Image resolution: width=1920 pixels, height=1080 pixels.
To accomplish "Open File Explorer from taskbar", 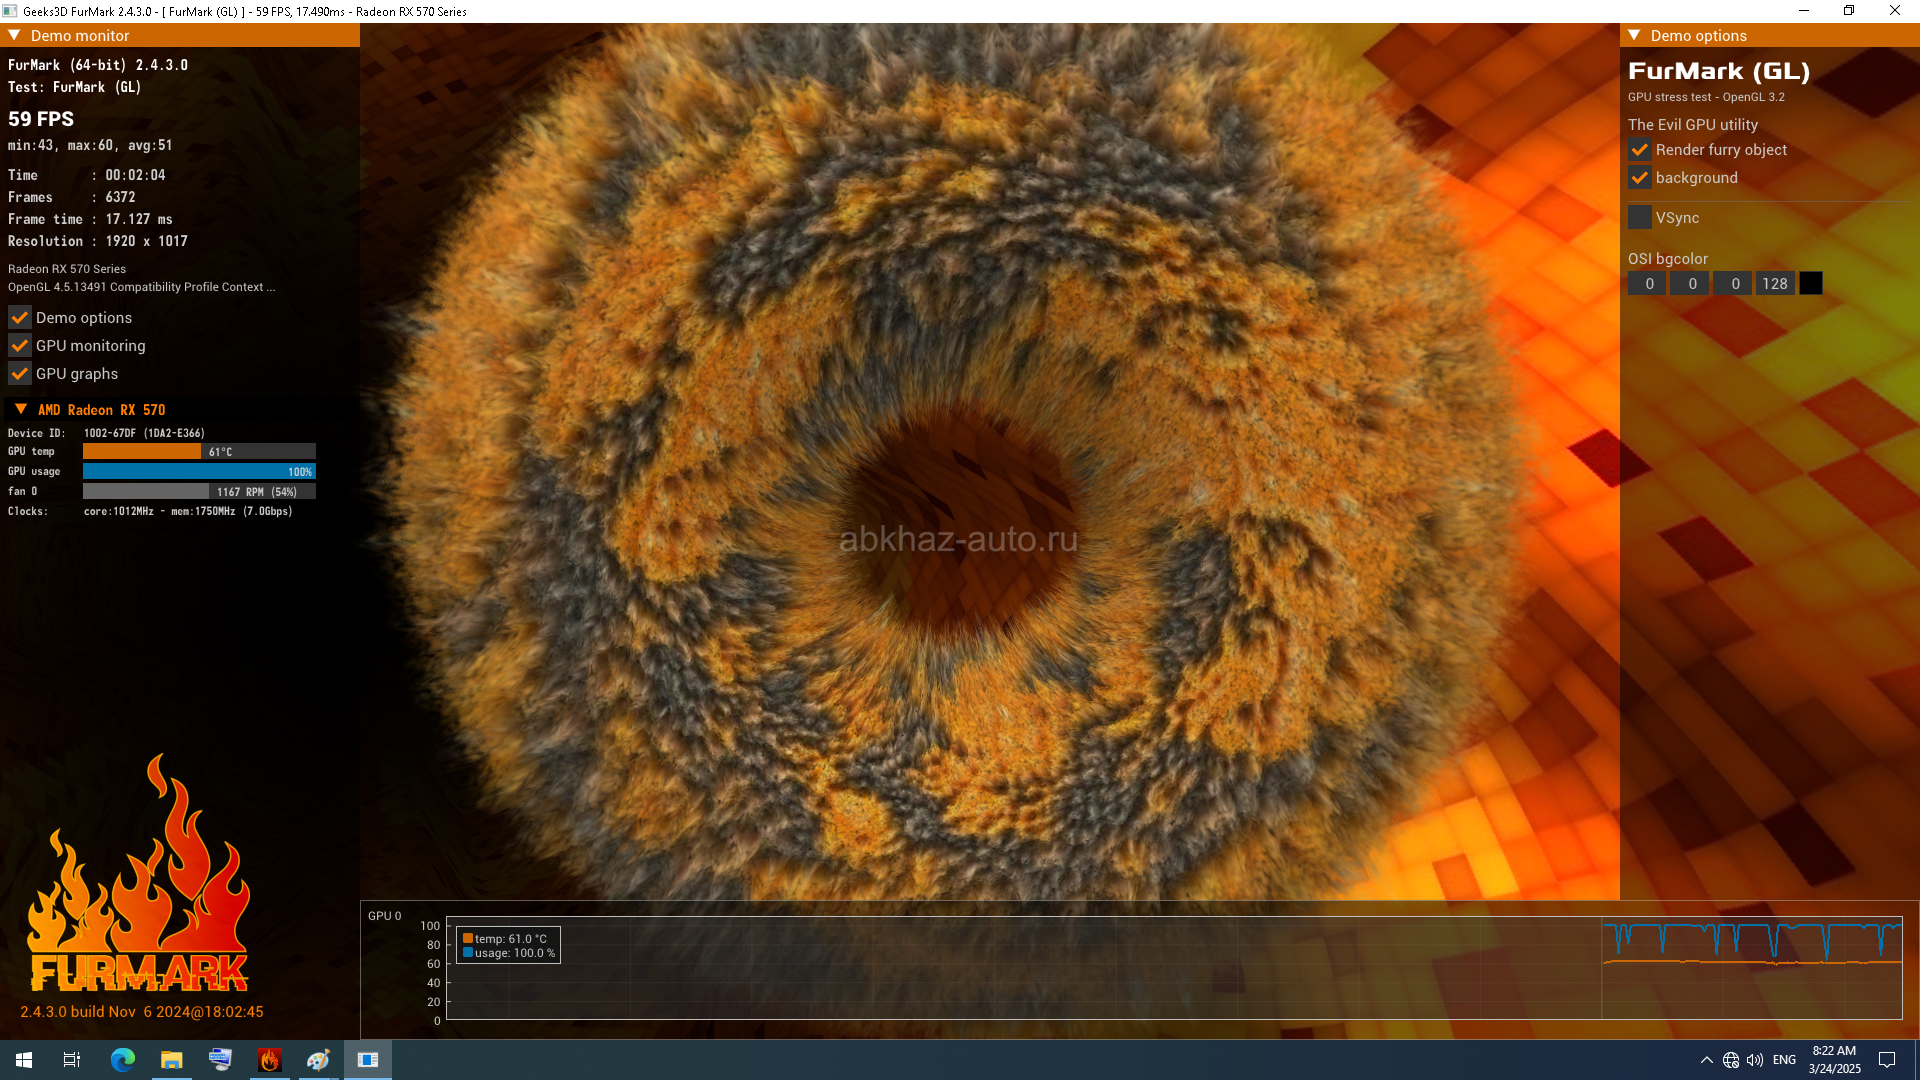I will 171,1060.
